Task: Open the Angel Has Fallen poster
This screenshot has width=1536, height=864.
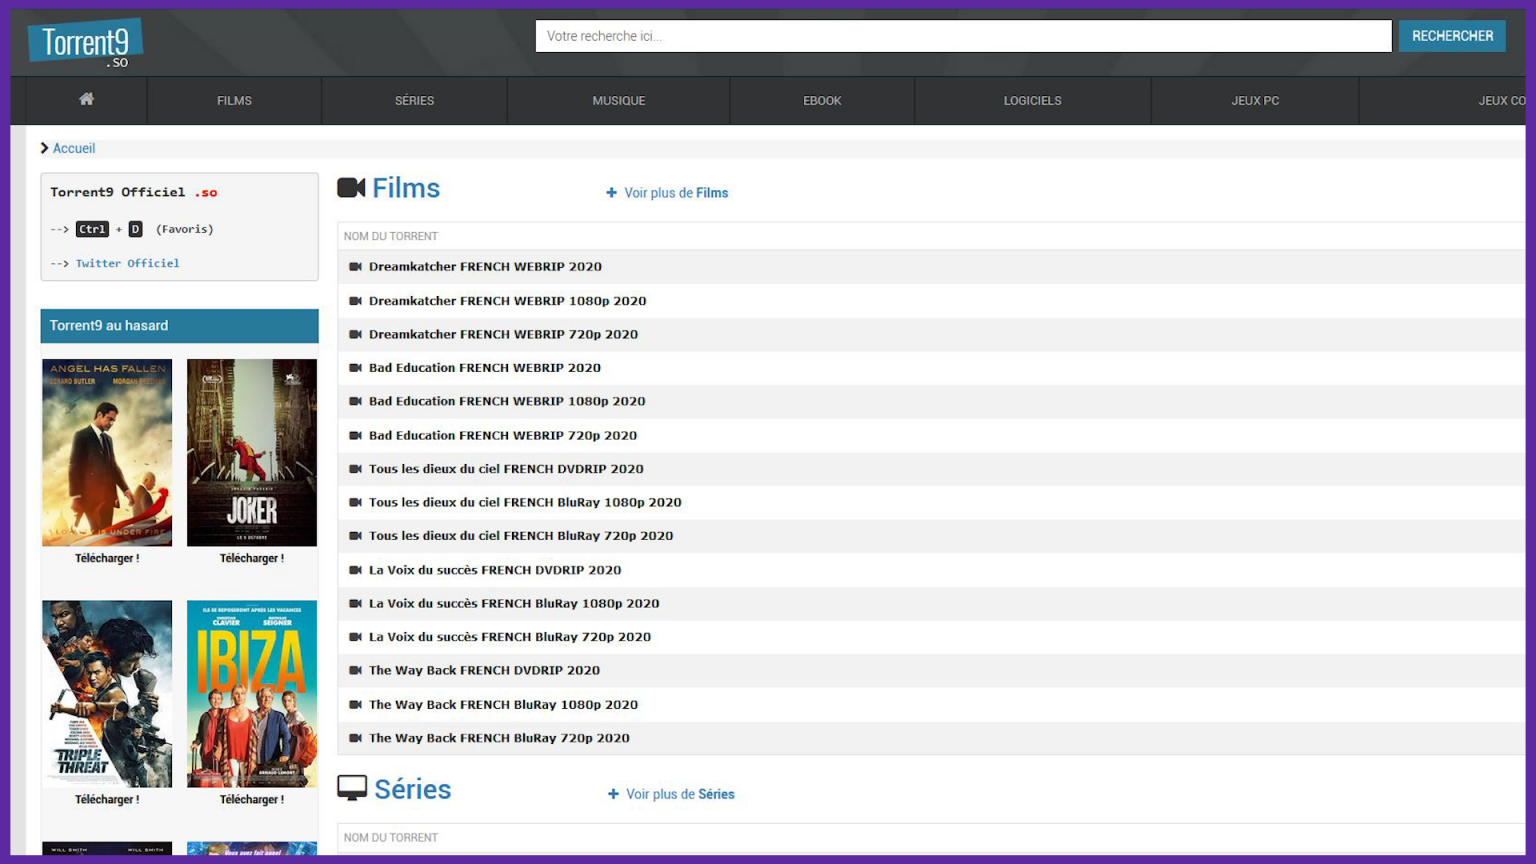Action: (x=107, y=452)
